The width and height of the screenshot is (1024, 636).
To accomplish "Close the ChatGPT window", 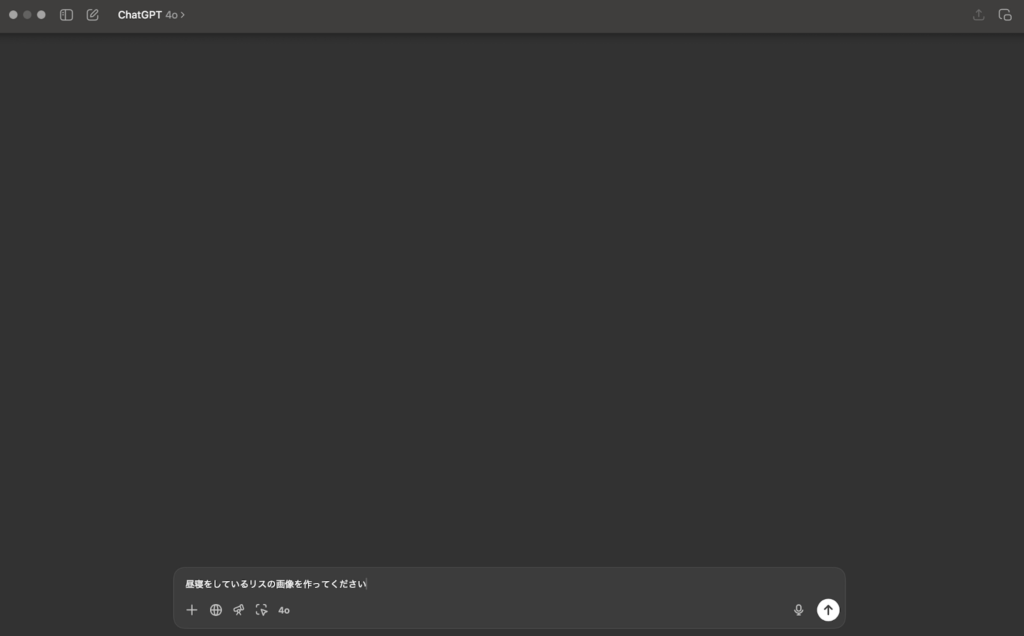I will (x=13, y=14).
